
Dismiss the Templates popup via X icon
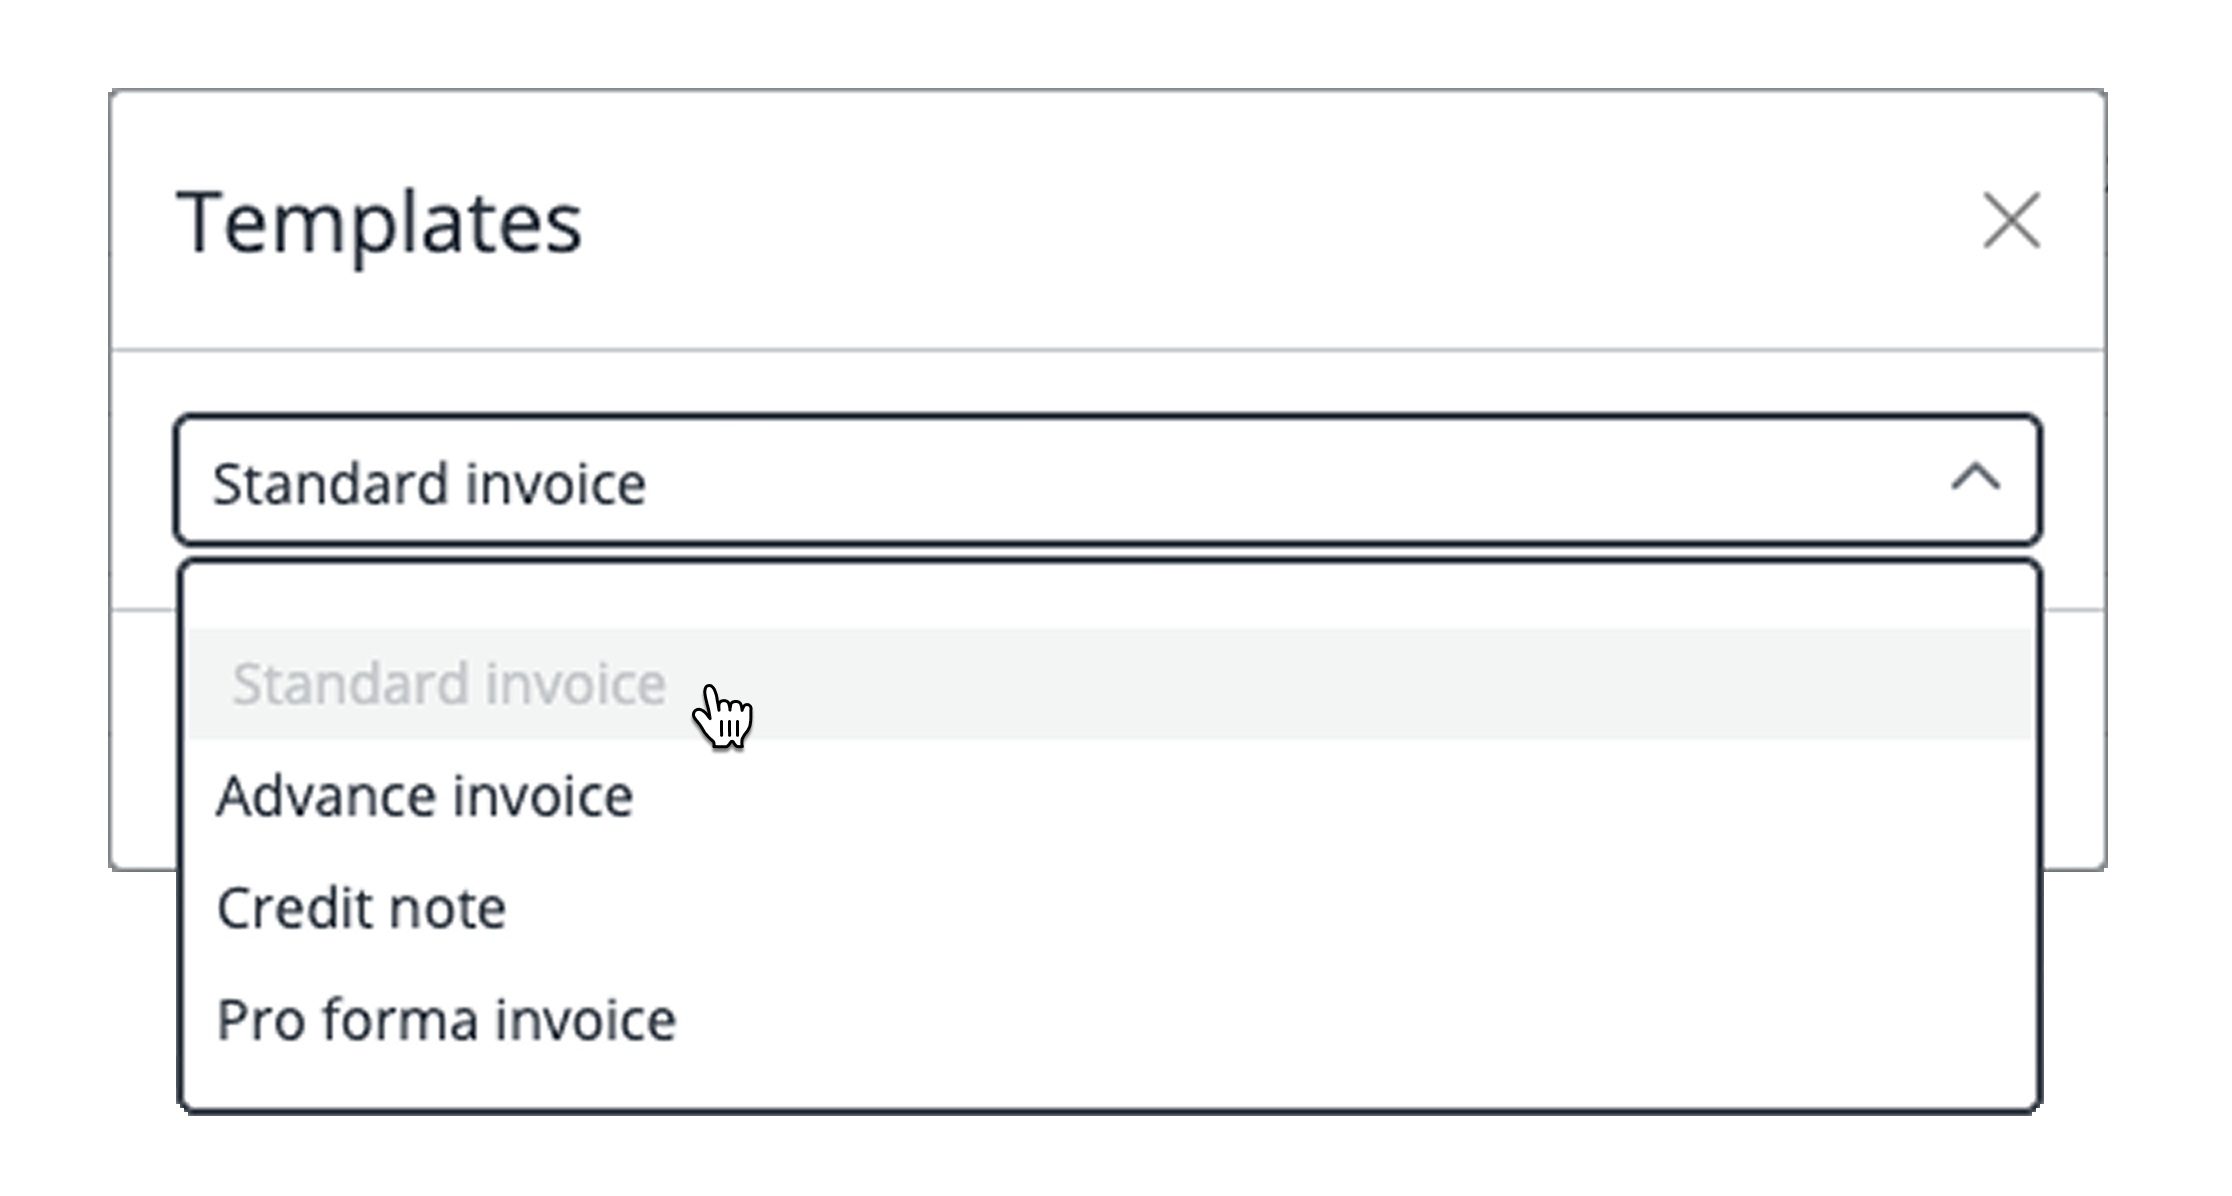click(2011, 220)
